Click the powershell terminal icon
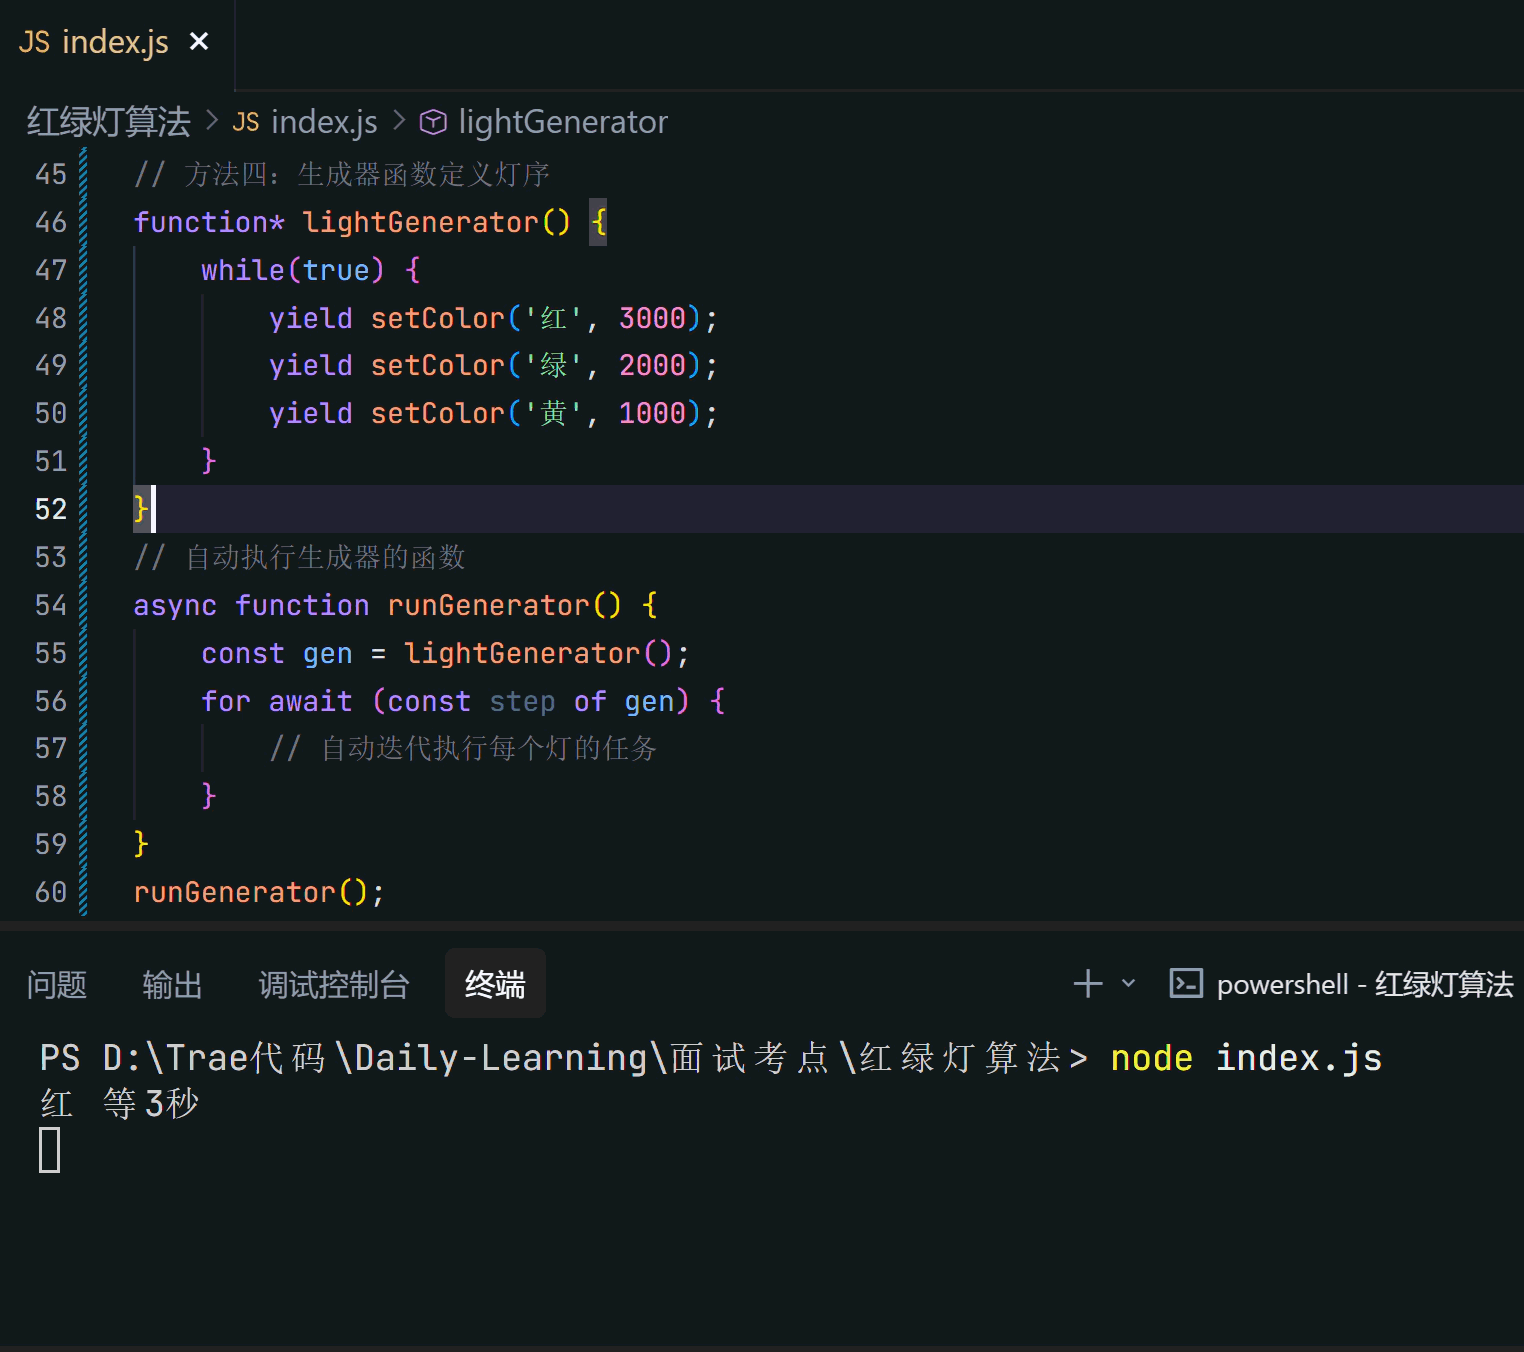 point(1186,984)
